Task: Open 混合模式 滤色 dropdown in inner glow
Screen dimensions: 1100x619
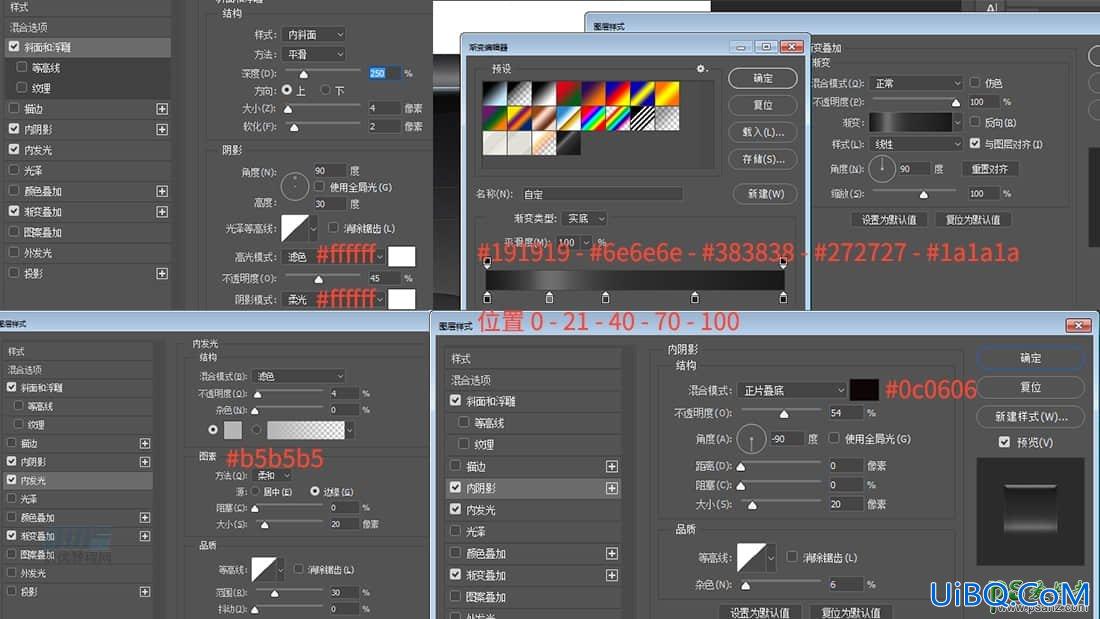Action: (x=300, y=376)
